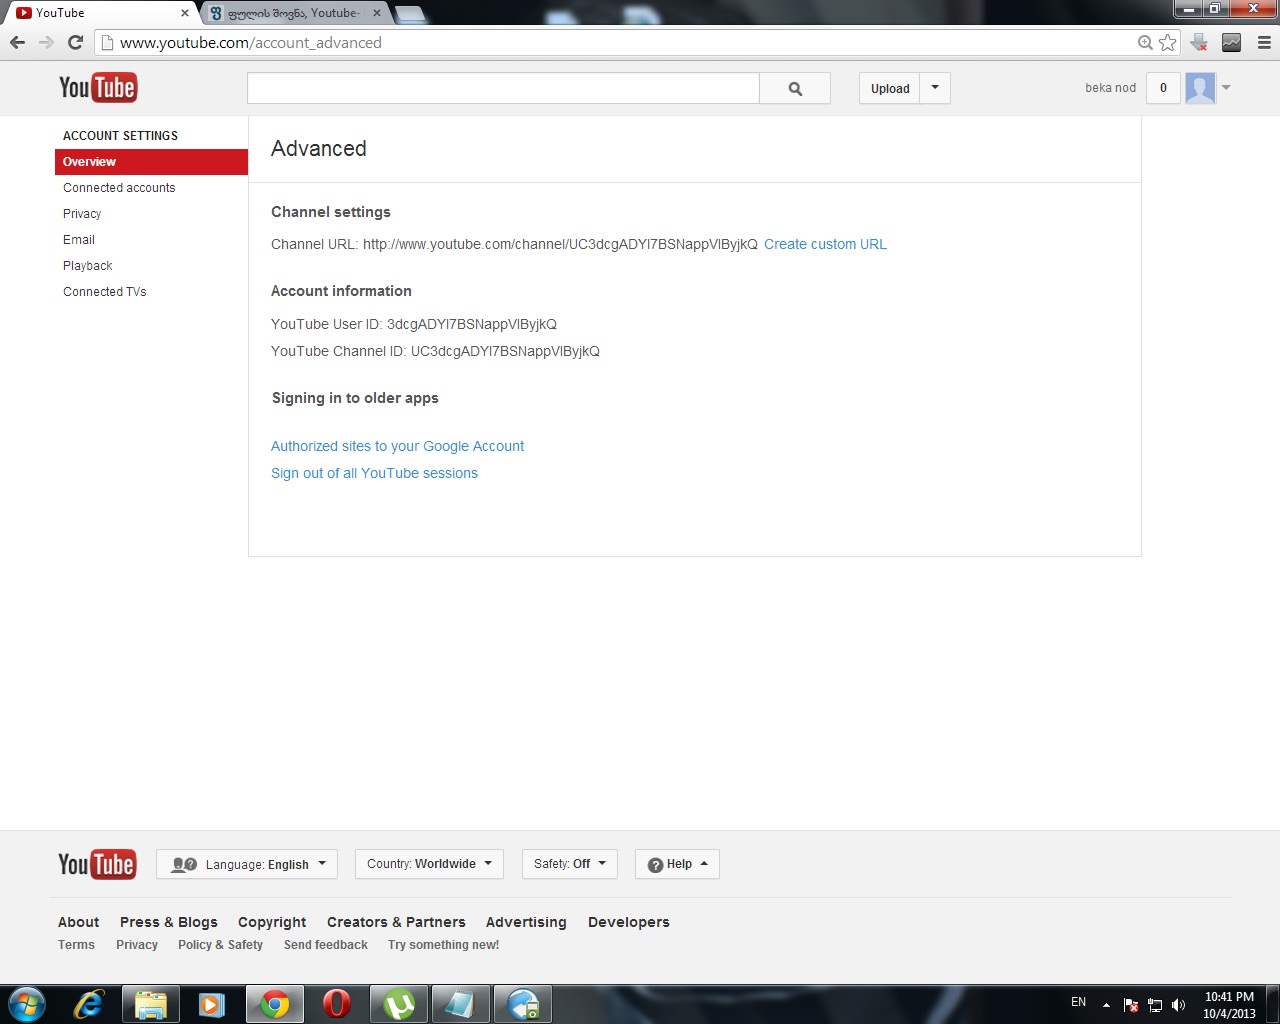
Task: Close the second tab with Georgian title
Action: 377,13
